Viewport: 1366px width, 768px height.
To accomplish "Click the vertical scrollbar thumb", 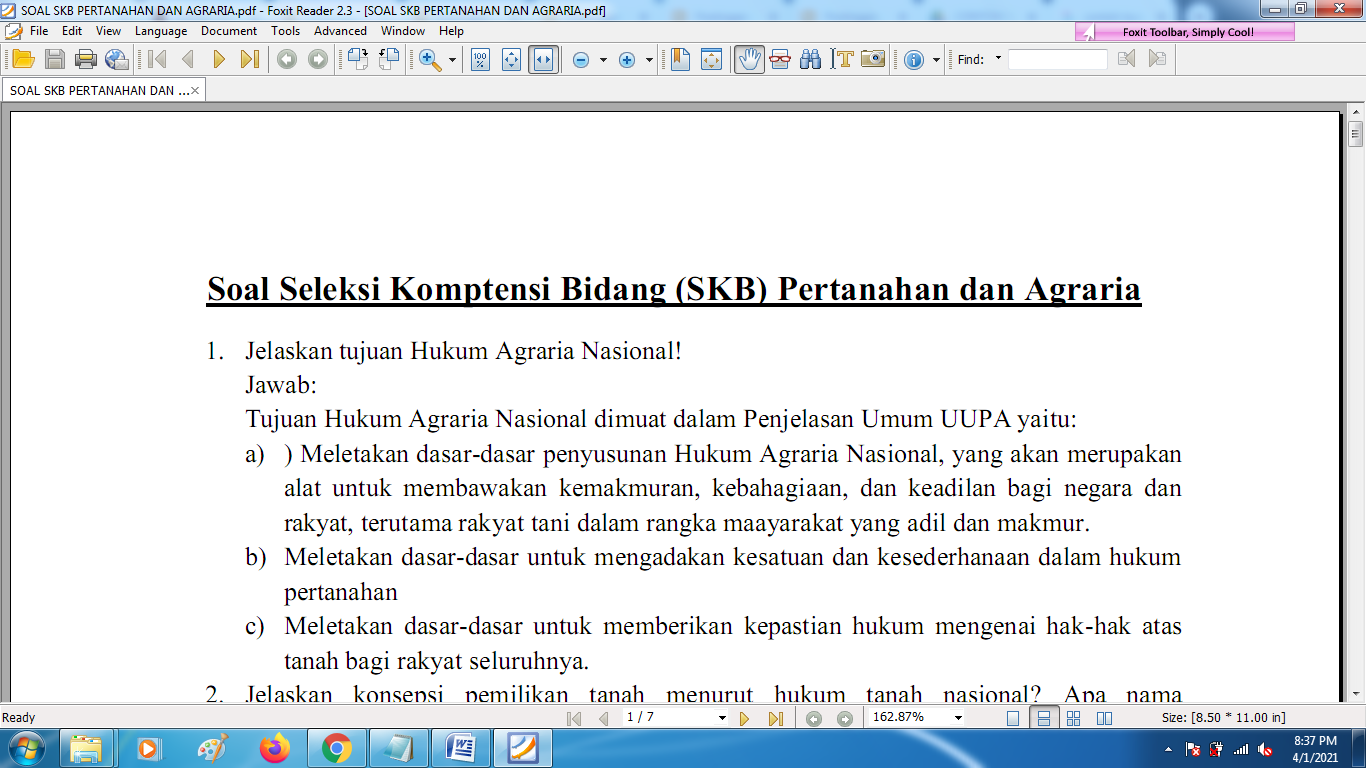I will pos(1357,135).
